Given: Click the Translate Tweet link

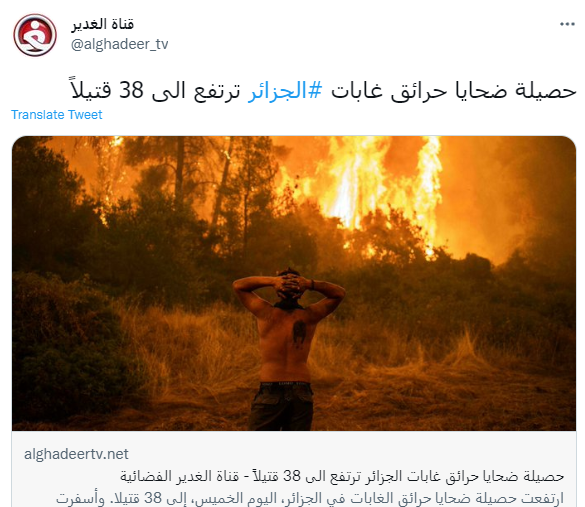Looking at the screenshot, I should 56,115.
